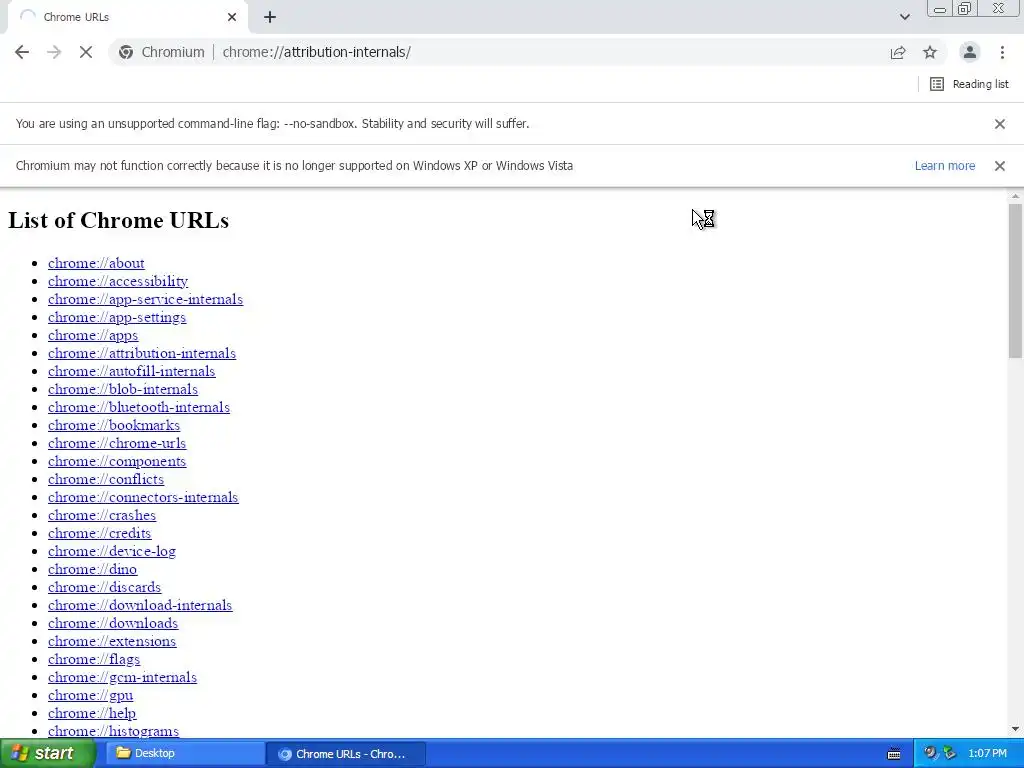The image size is (1024, 768).
Task: Open chrome://flags link
Action: coord(93,660)
